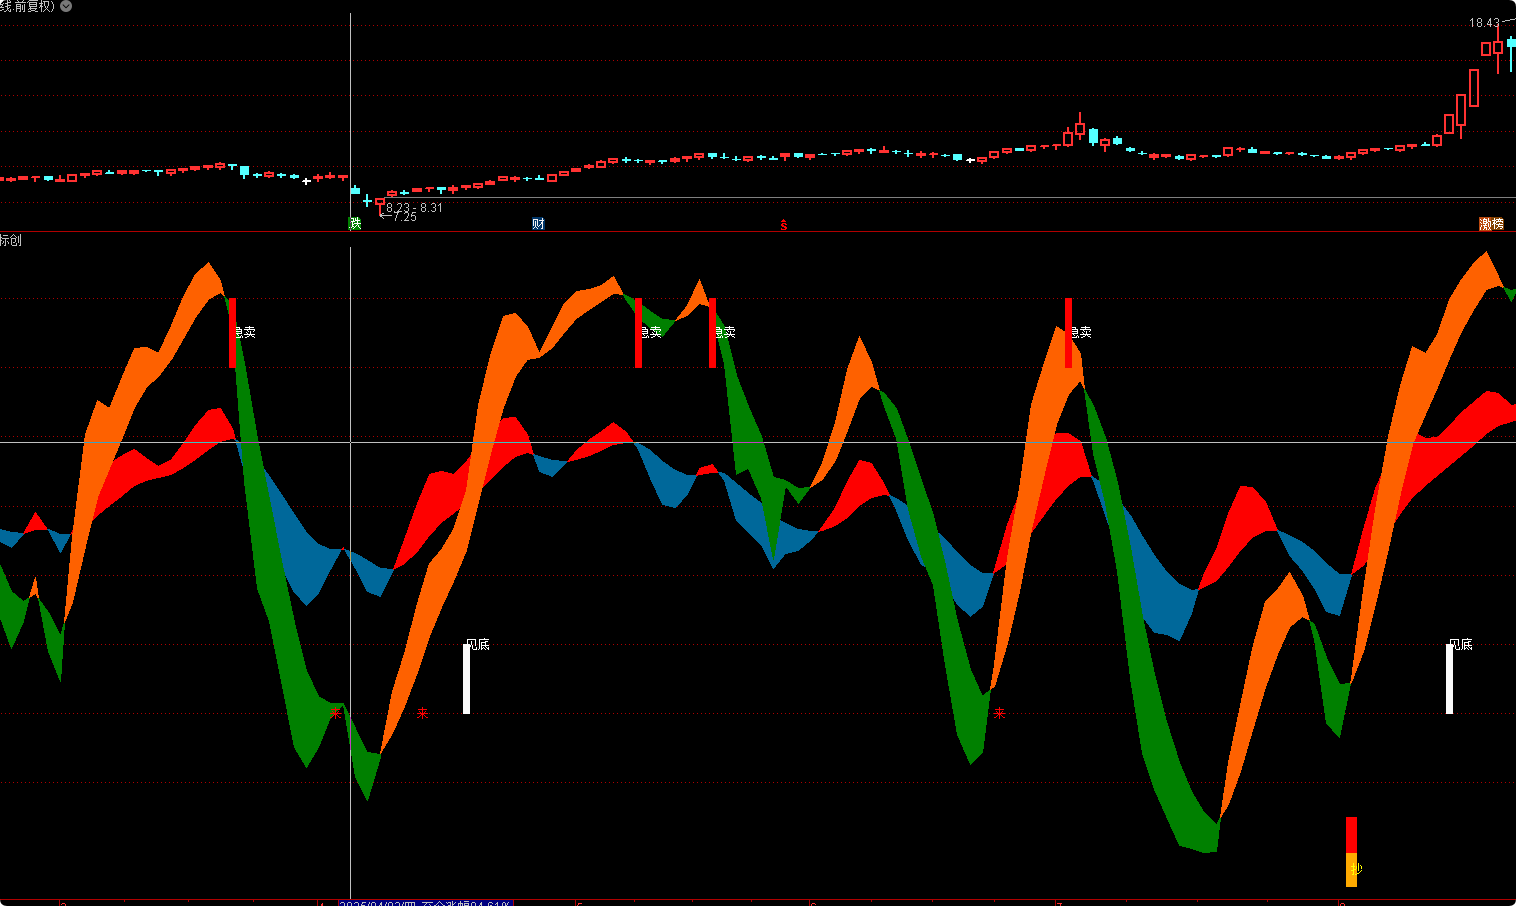Click the rightmost white 见底 signal bar
Viewport: 1516px width, 906px height.
click(x=1449, y=678)
